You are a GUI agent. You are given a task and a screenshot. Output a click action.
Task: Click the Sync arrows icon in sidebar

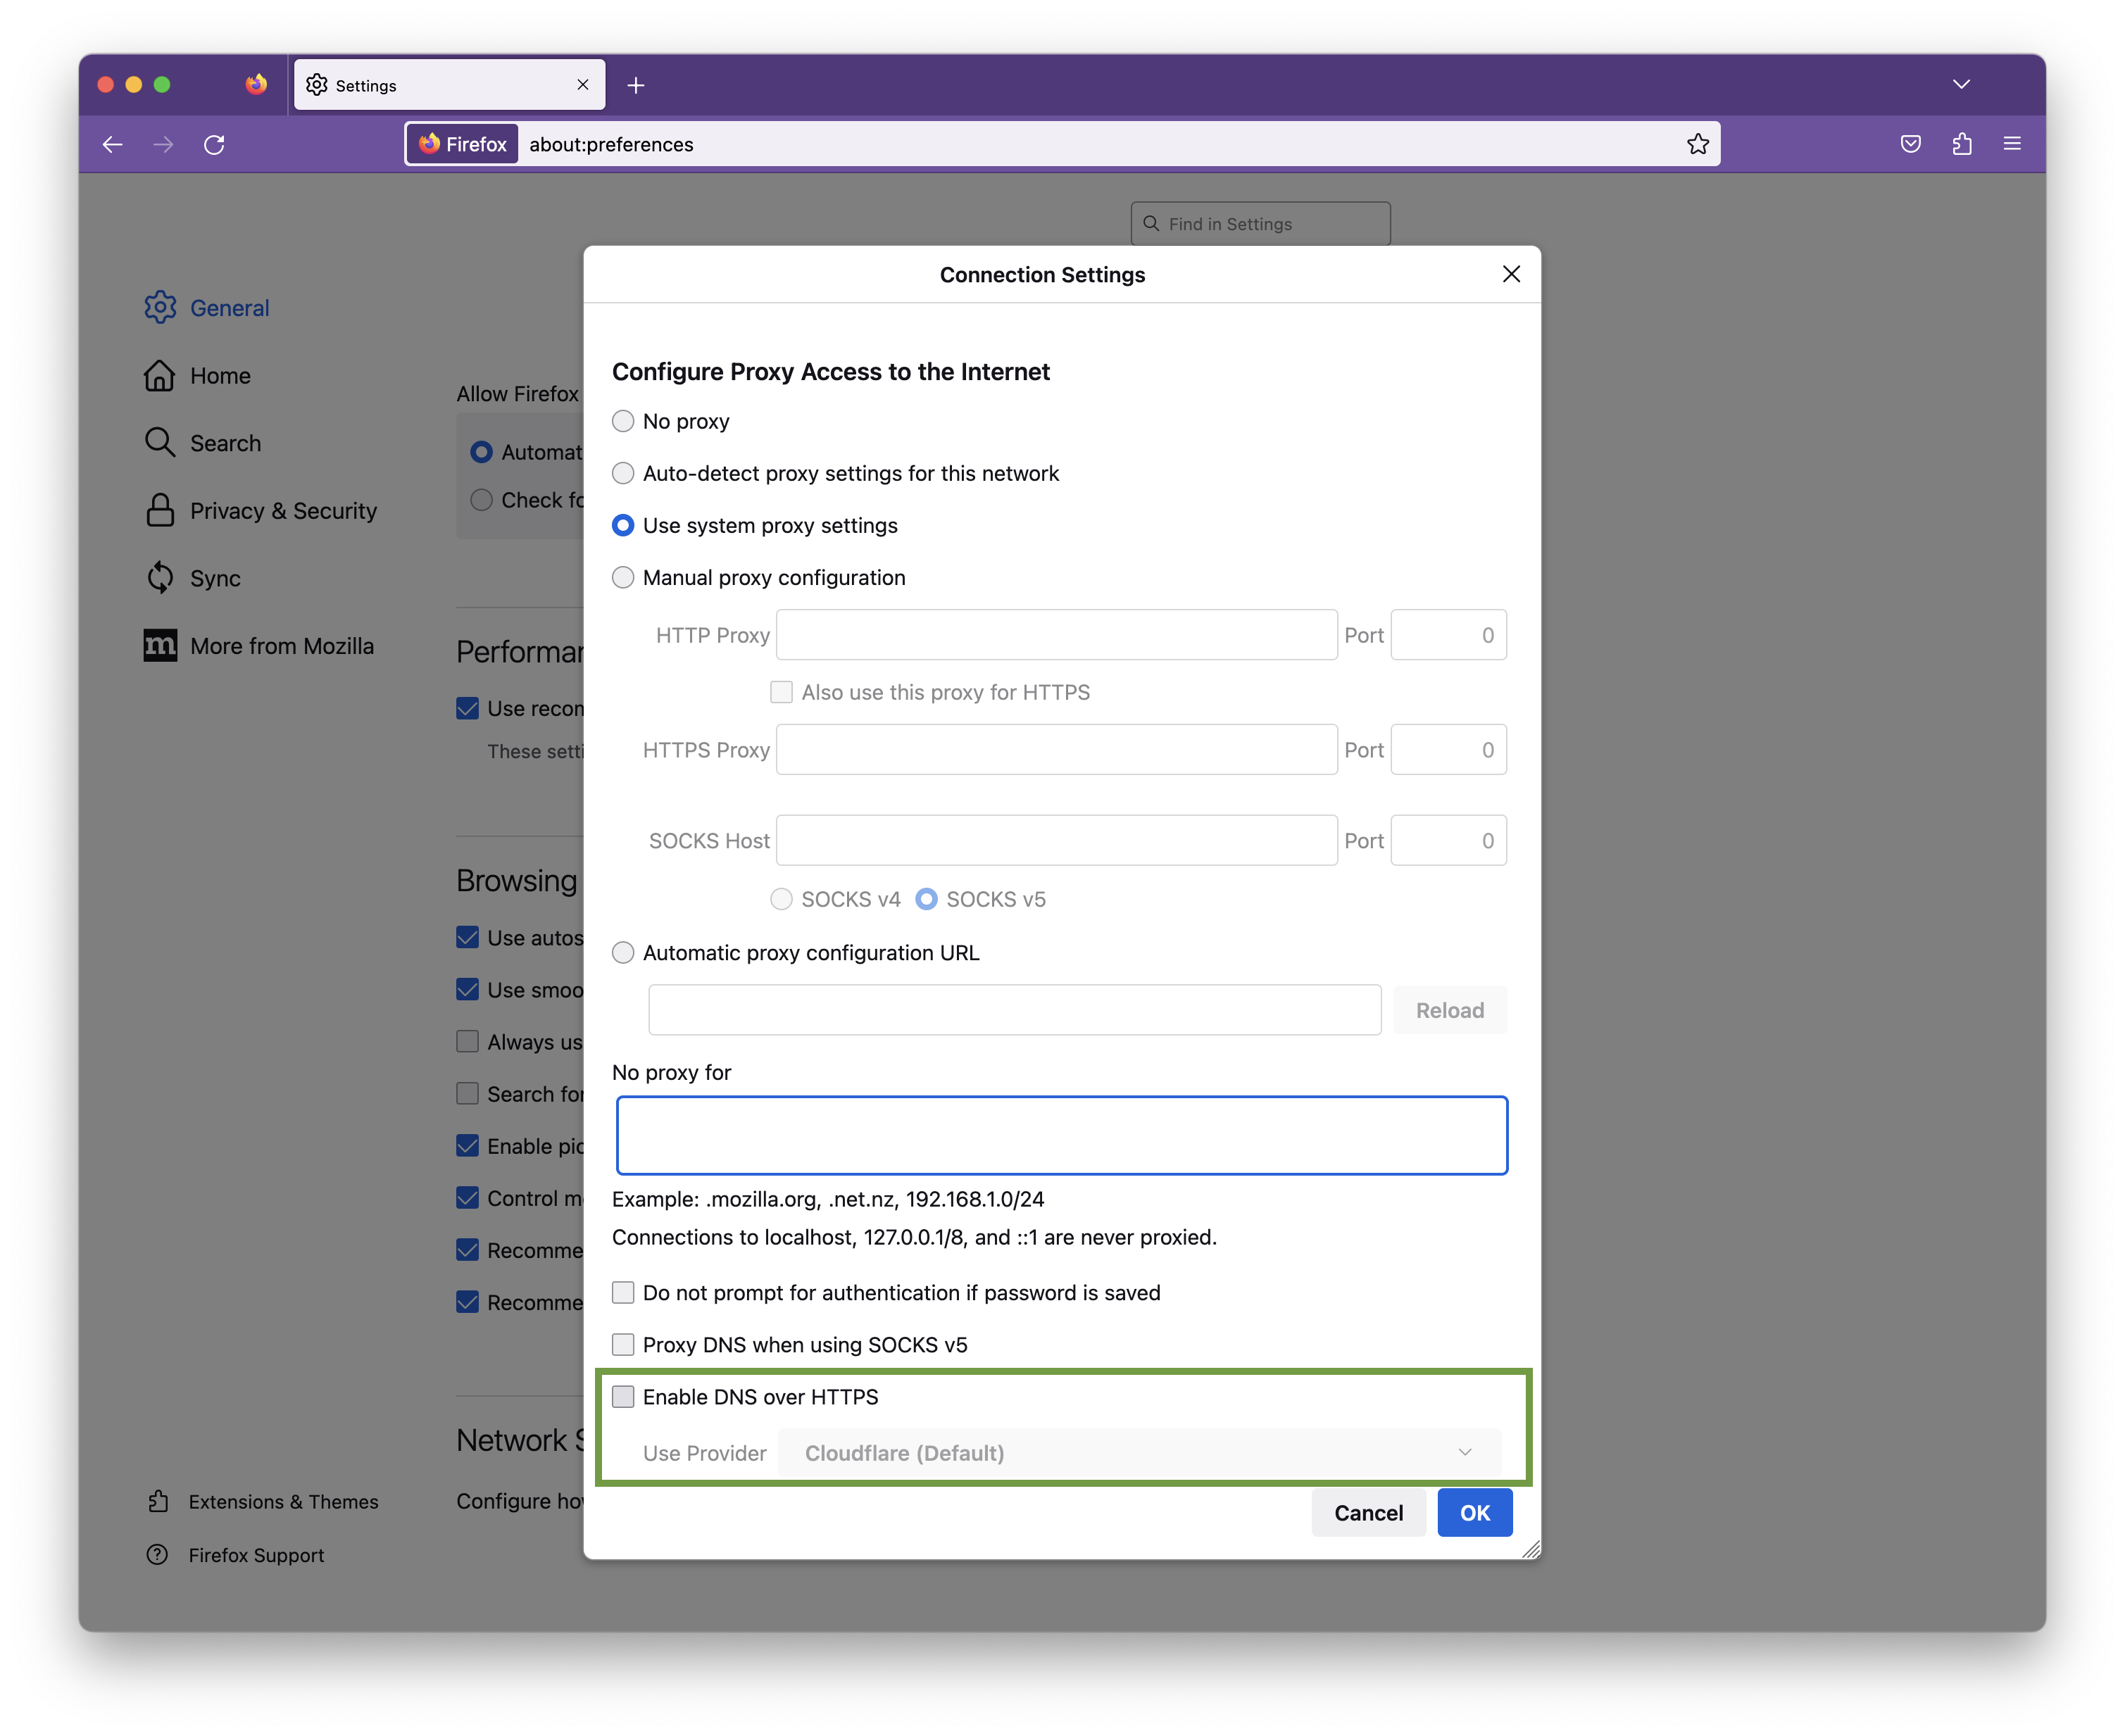tap(160, 578)
